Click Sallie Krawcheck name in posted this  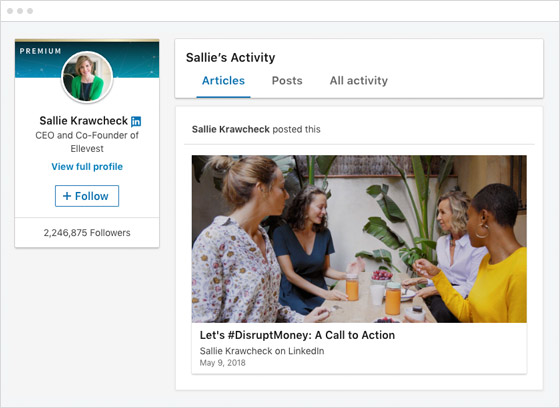coord(230,129)
